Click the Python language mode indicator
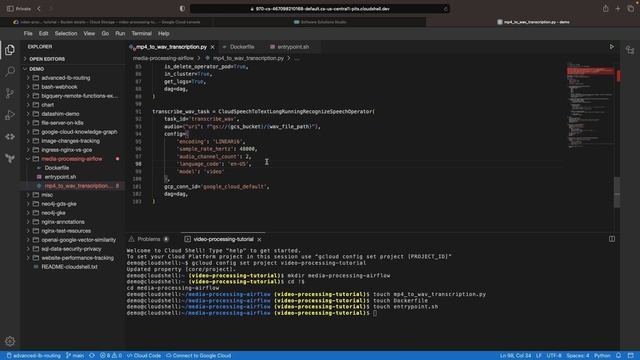Screen dimensions: 640x360 602,356
